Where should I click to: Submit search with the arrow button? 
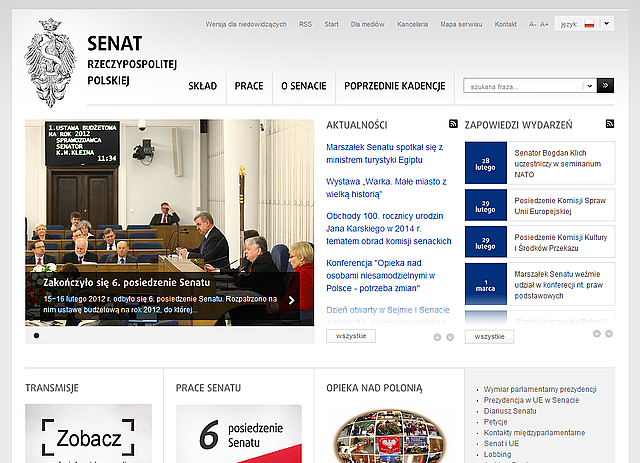coord(605,86)
